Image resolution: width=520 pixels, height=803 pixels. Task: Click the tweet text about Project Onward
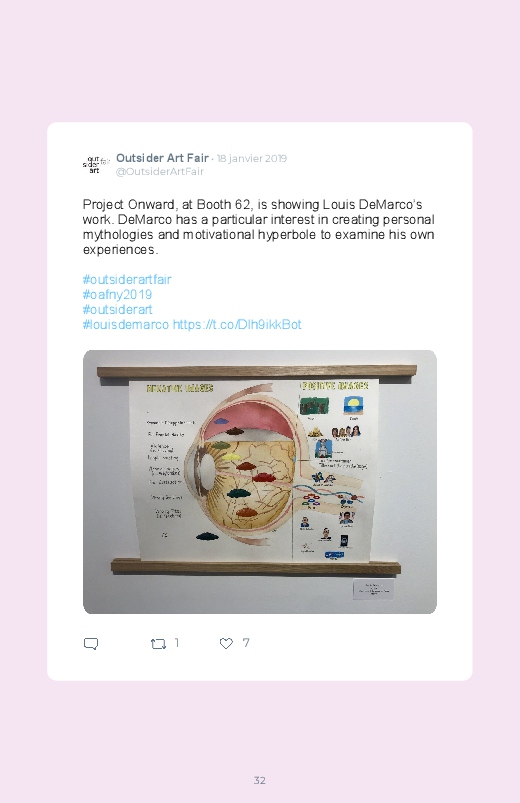(x=259, y=227)
